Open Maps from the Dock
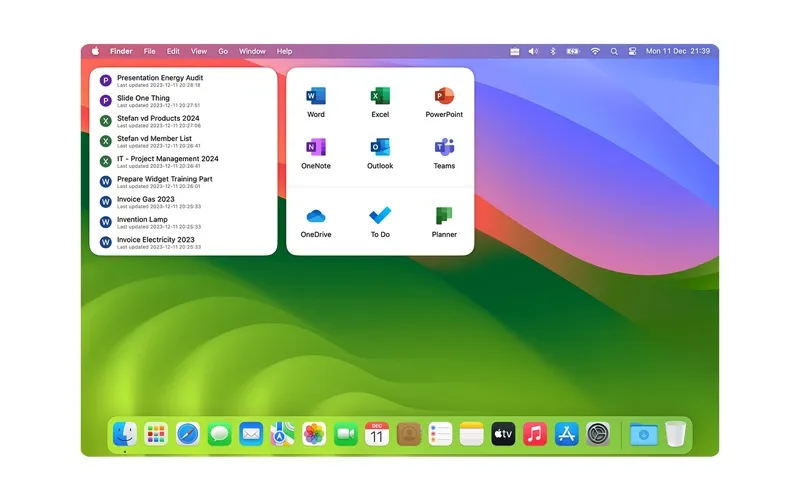The width and height of the screenshot is (800, 500). coord(283,434)
